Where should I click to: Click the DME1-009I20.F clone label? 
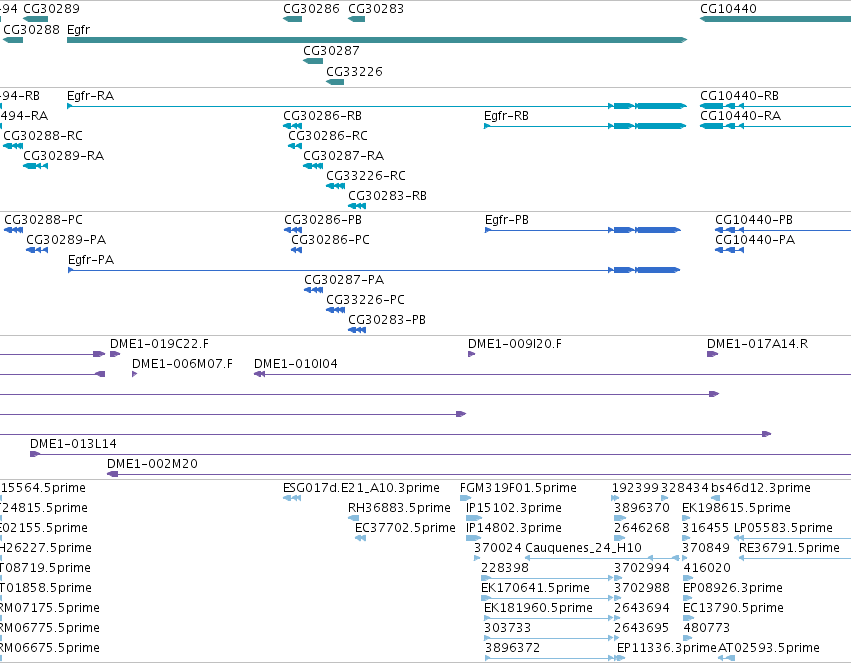pos(515,344)
